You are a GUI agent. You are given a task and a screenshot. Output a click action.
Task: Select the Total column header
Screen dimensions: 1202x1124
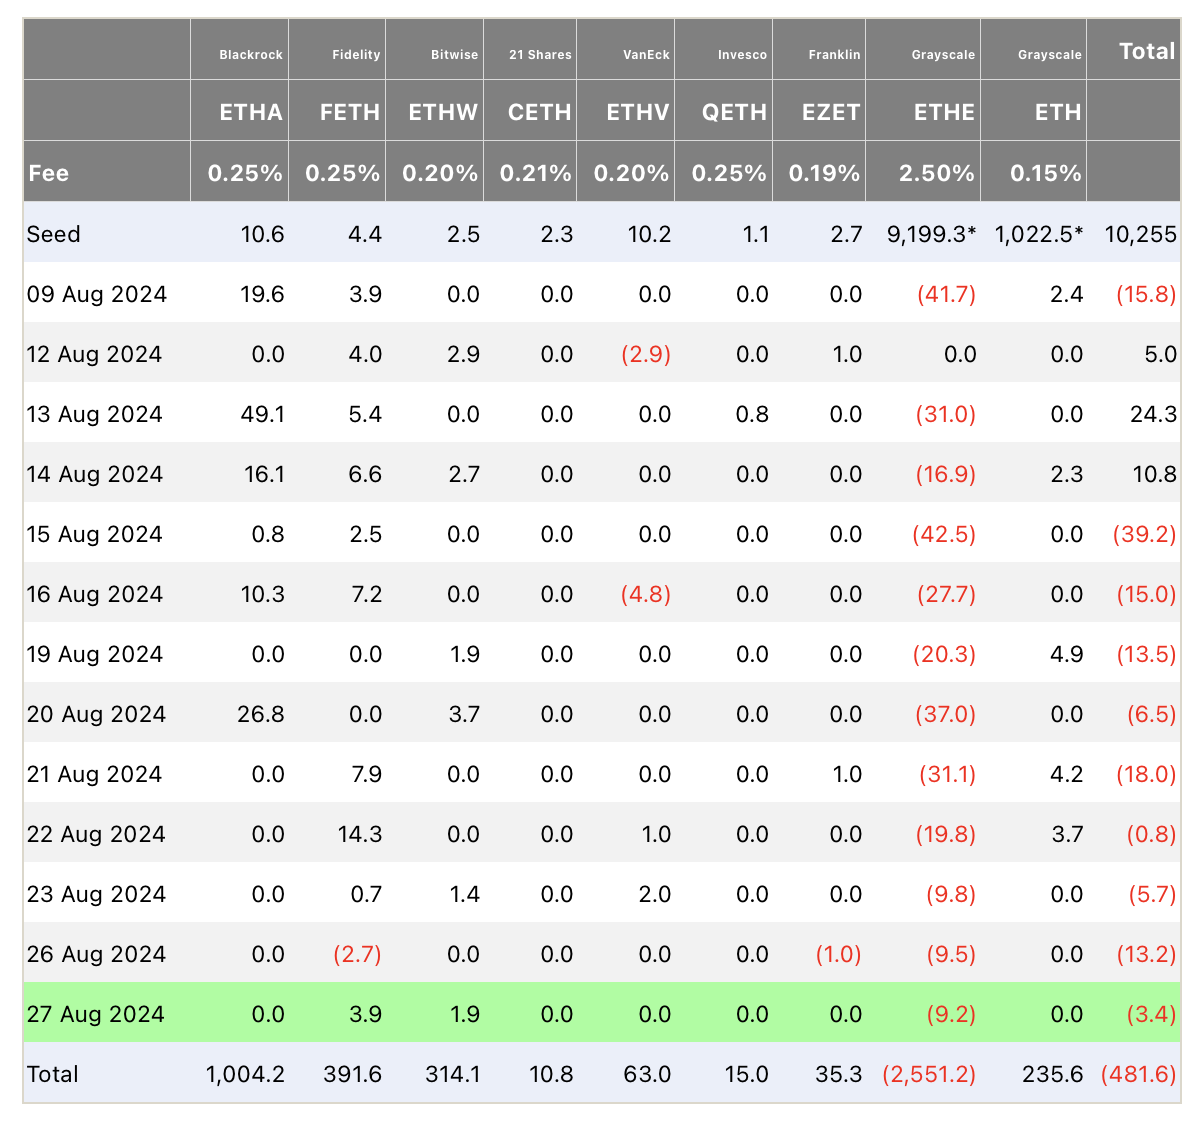point(1147,51)
